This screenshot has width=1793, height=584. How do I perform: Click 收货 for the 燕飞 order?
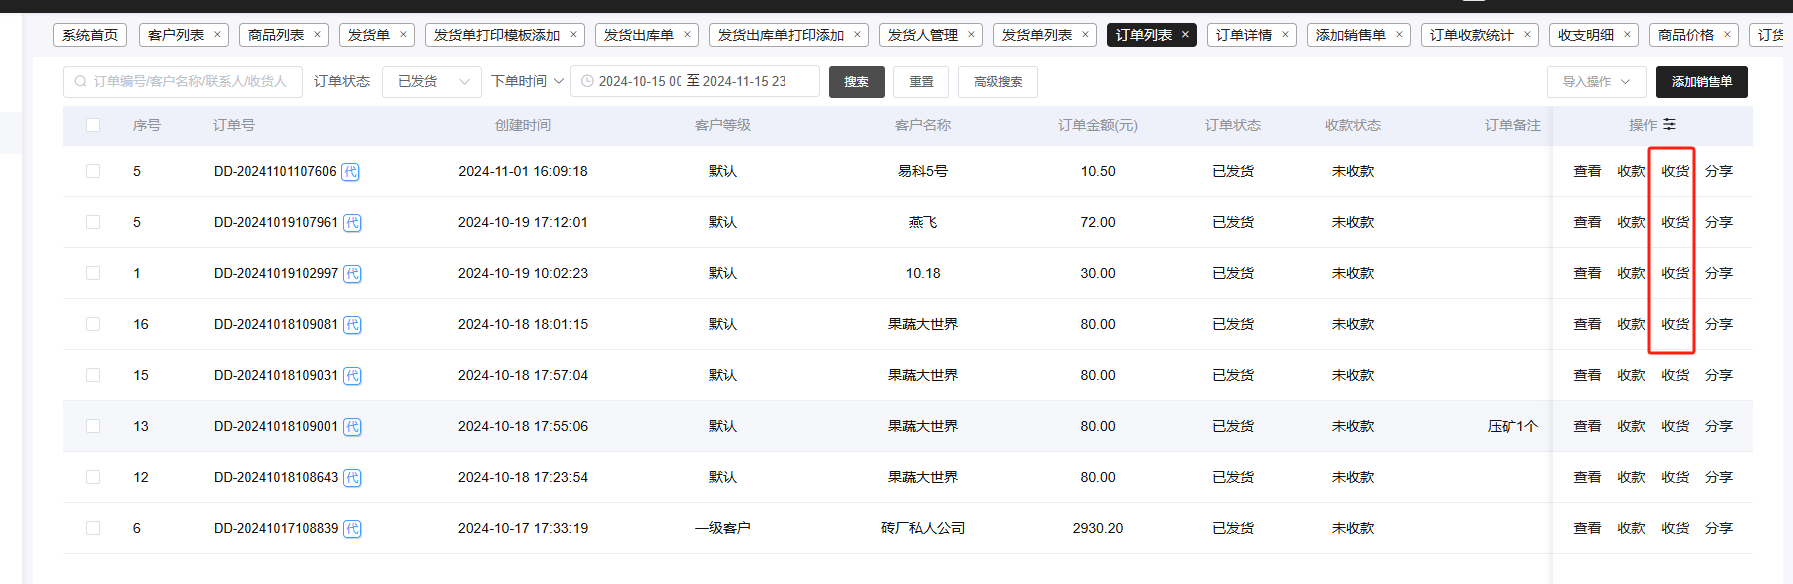[x=1675, y=222]
